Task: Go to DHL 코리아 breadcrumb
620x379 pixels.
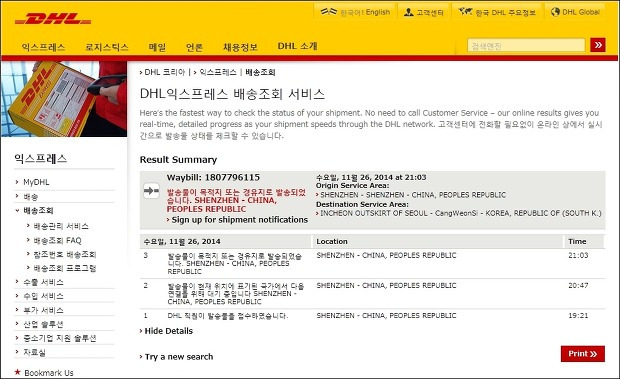Action: tap(164, 72)
